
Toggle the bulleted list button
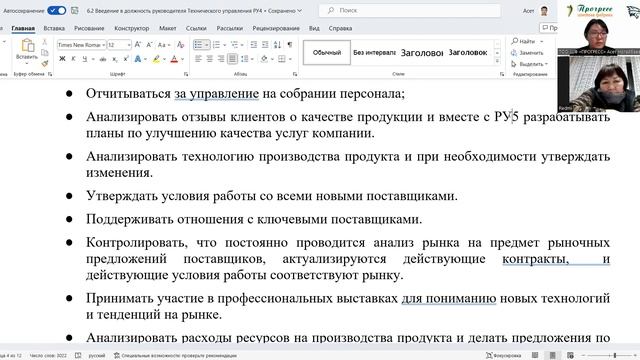tap(198, 44)
